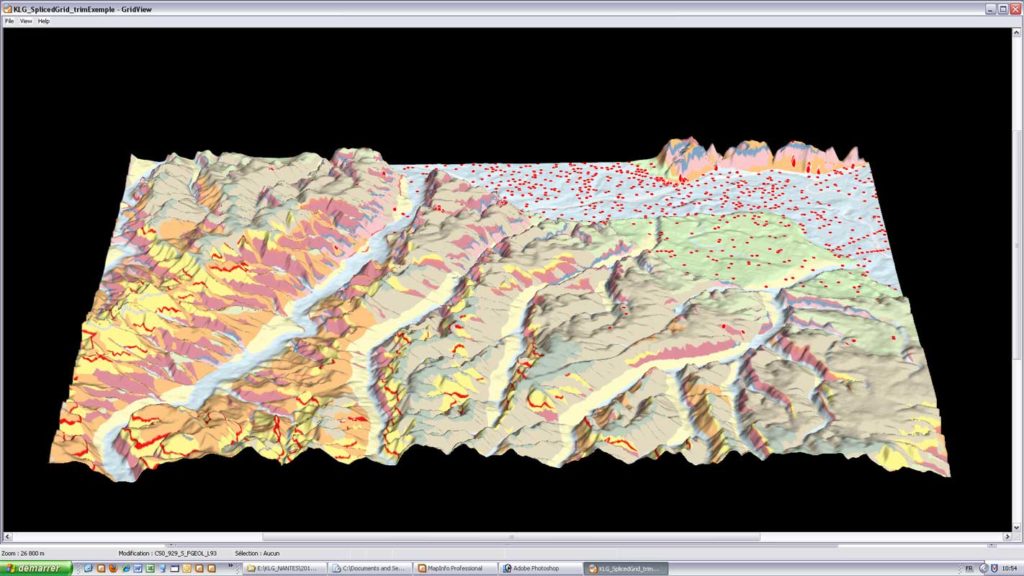Viewport: 1024px width, 576px height.
Task: Click the Zoom : 26 800 m status field
Action: click(25, 551)
